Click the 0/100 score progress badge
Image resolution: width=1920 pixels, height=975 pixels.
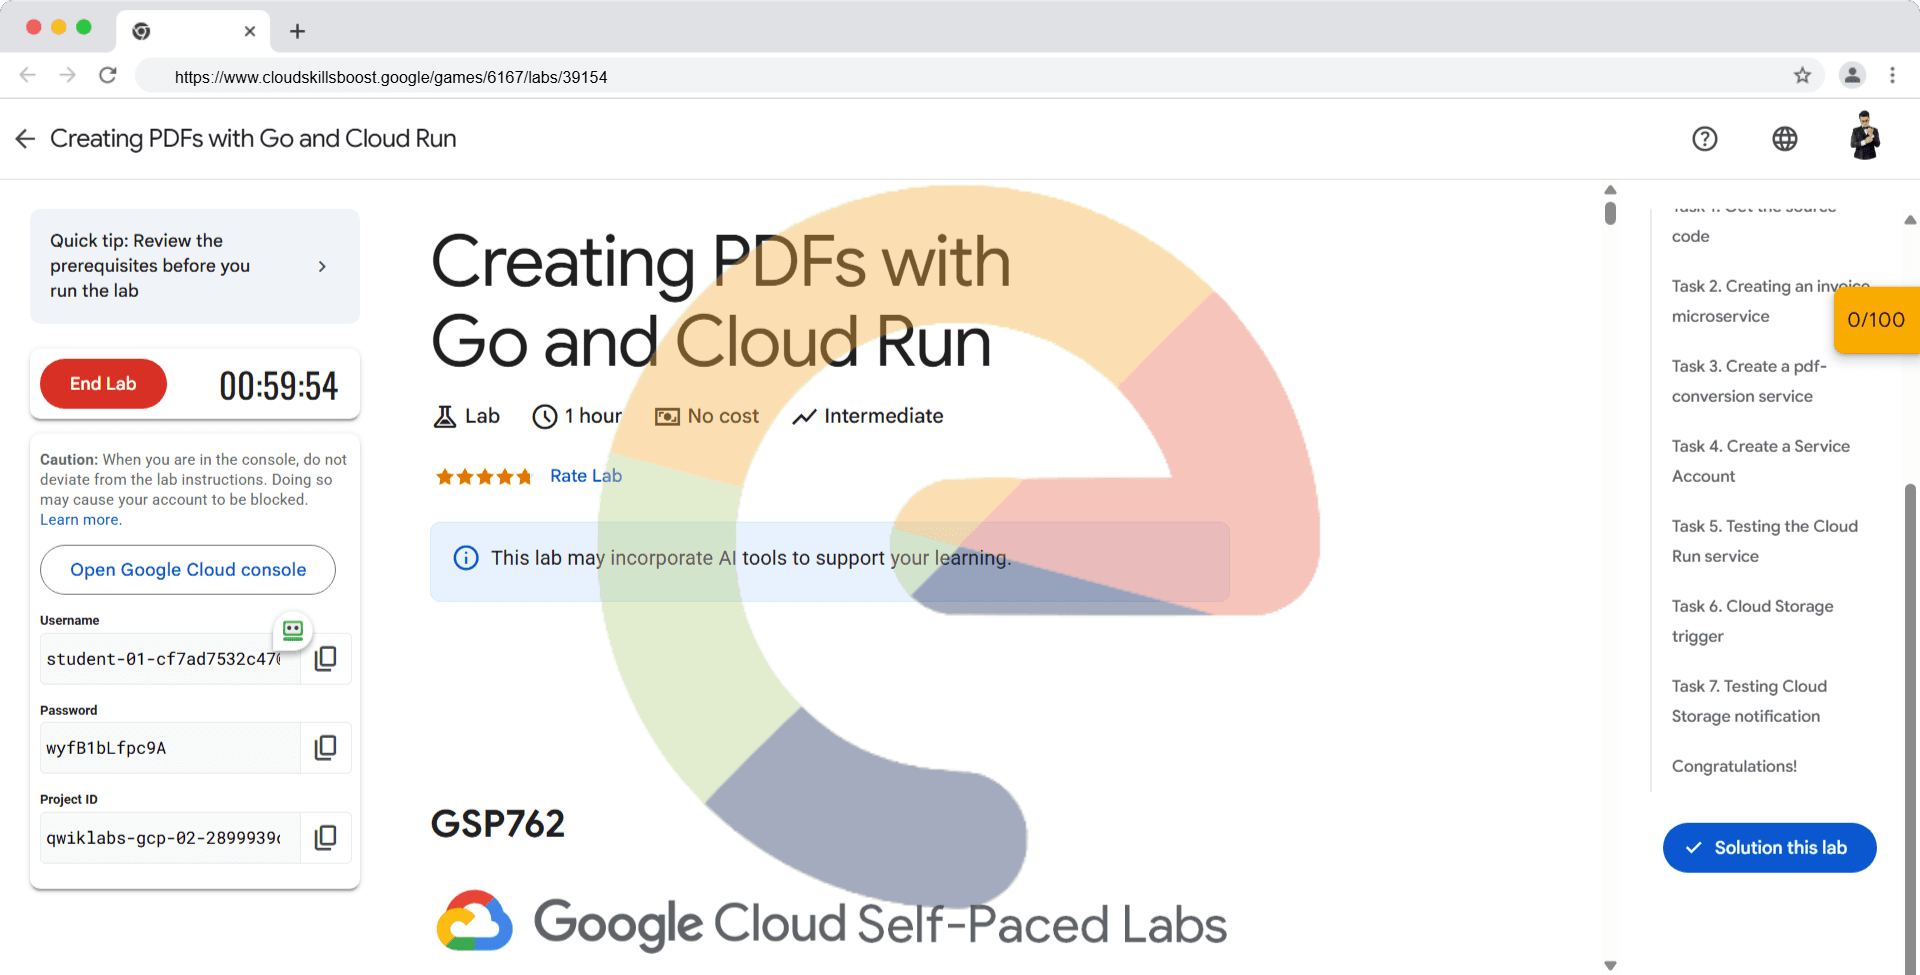pos(1875,320)
